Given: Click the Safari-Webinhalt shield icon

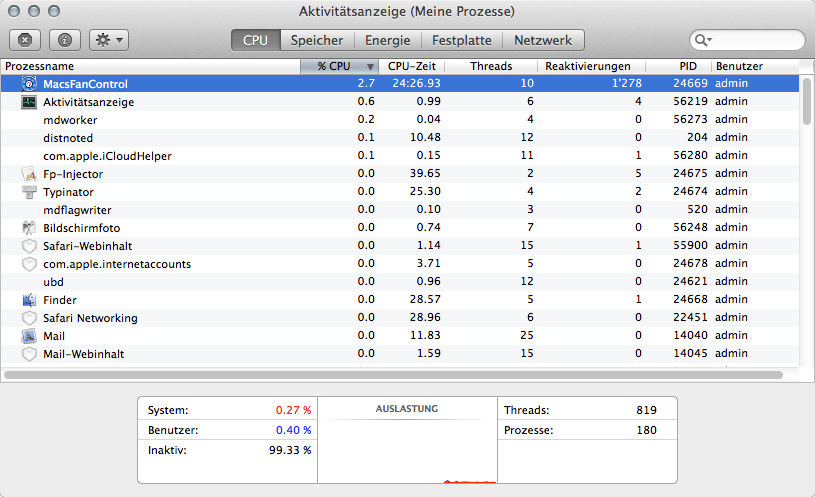Looking at the screenshot, I should click(29, 246).
